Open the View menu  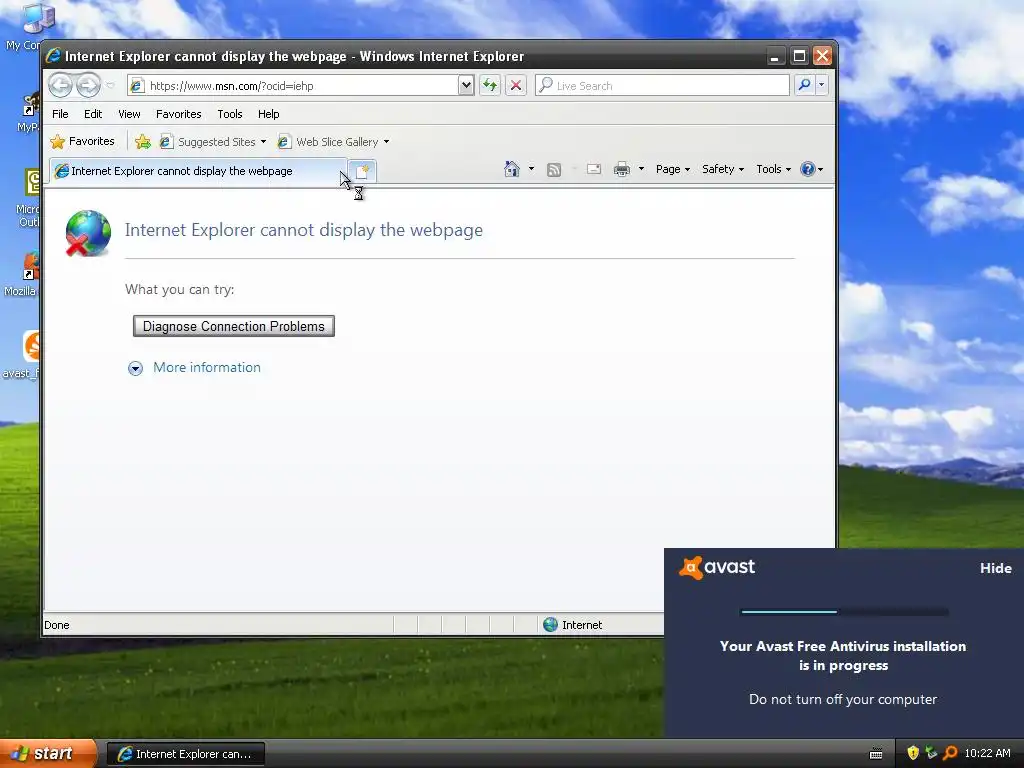(129, 114)
